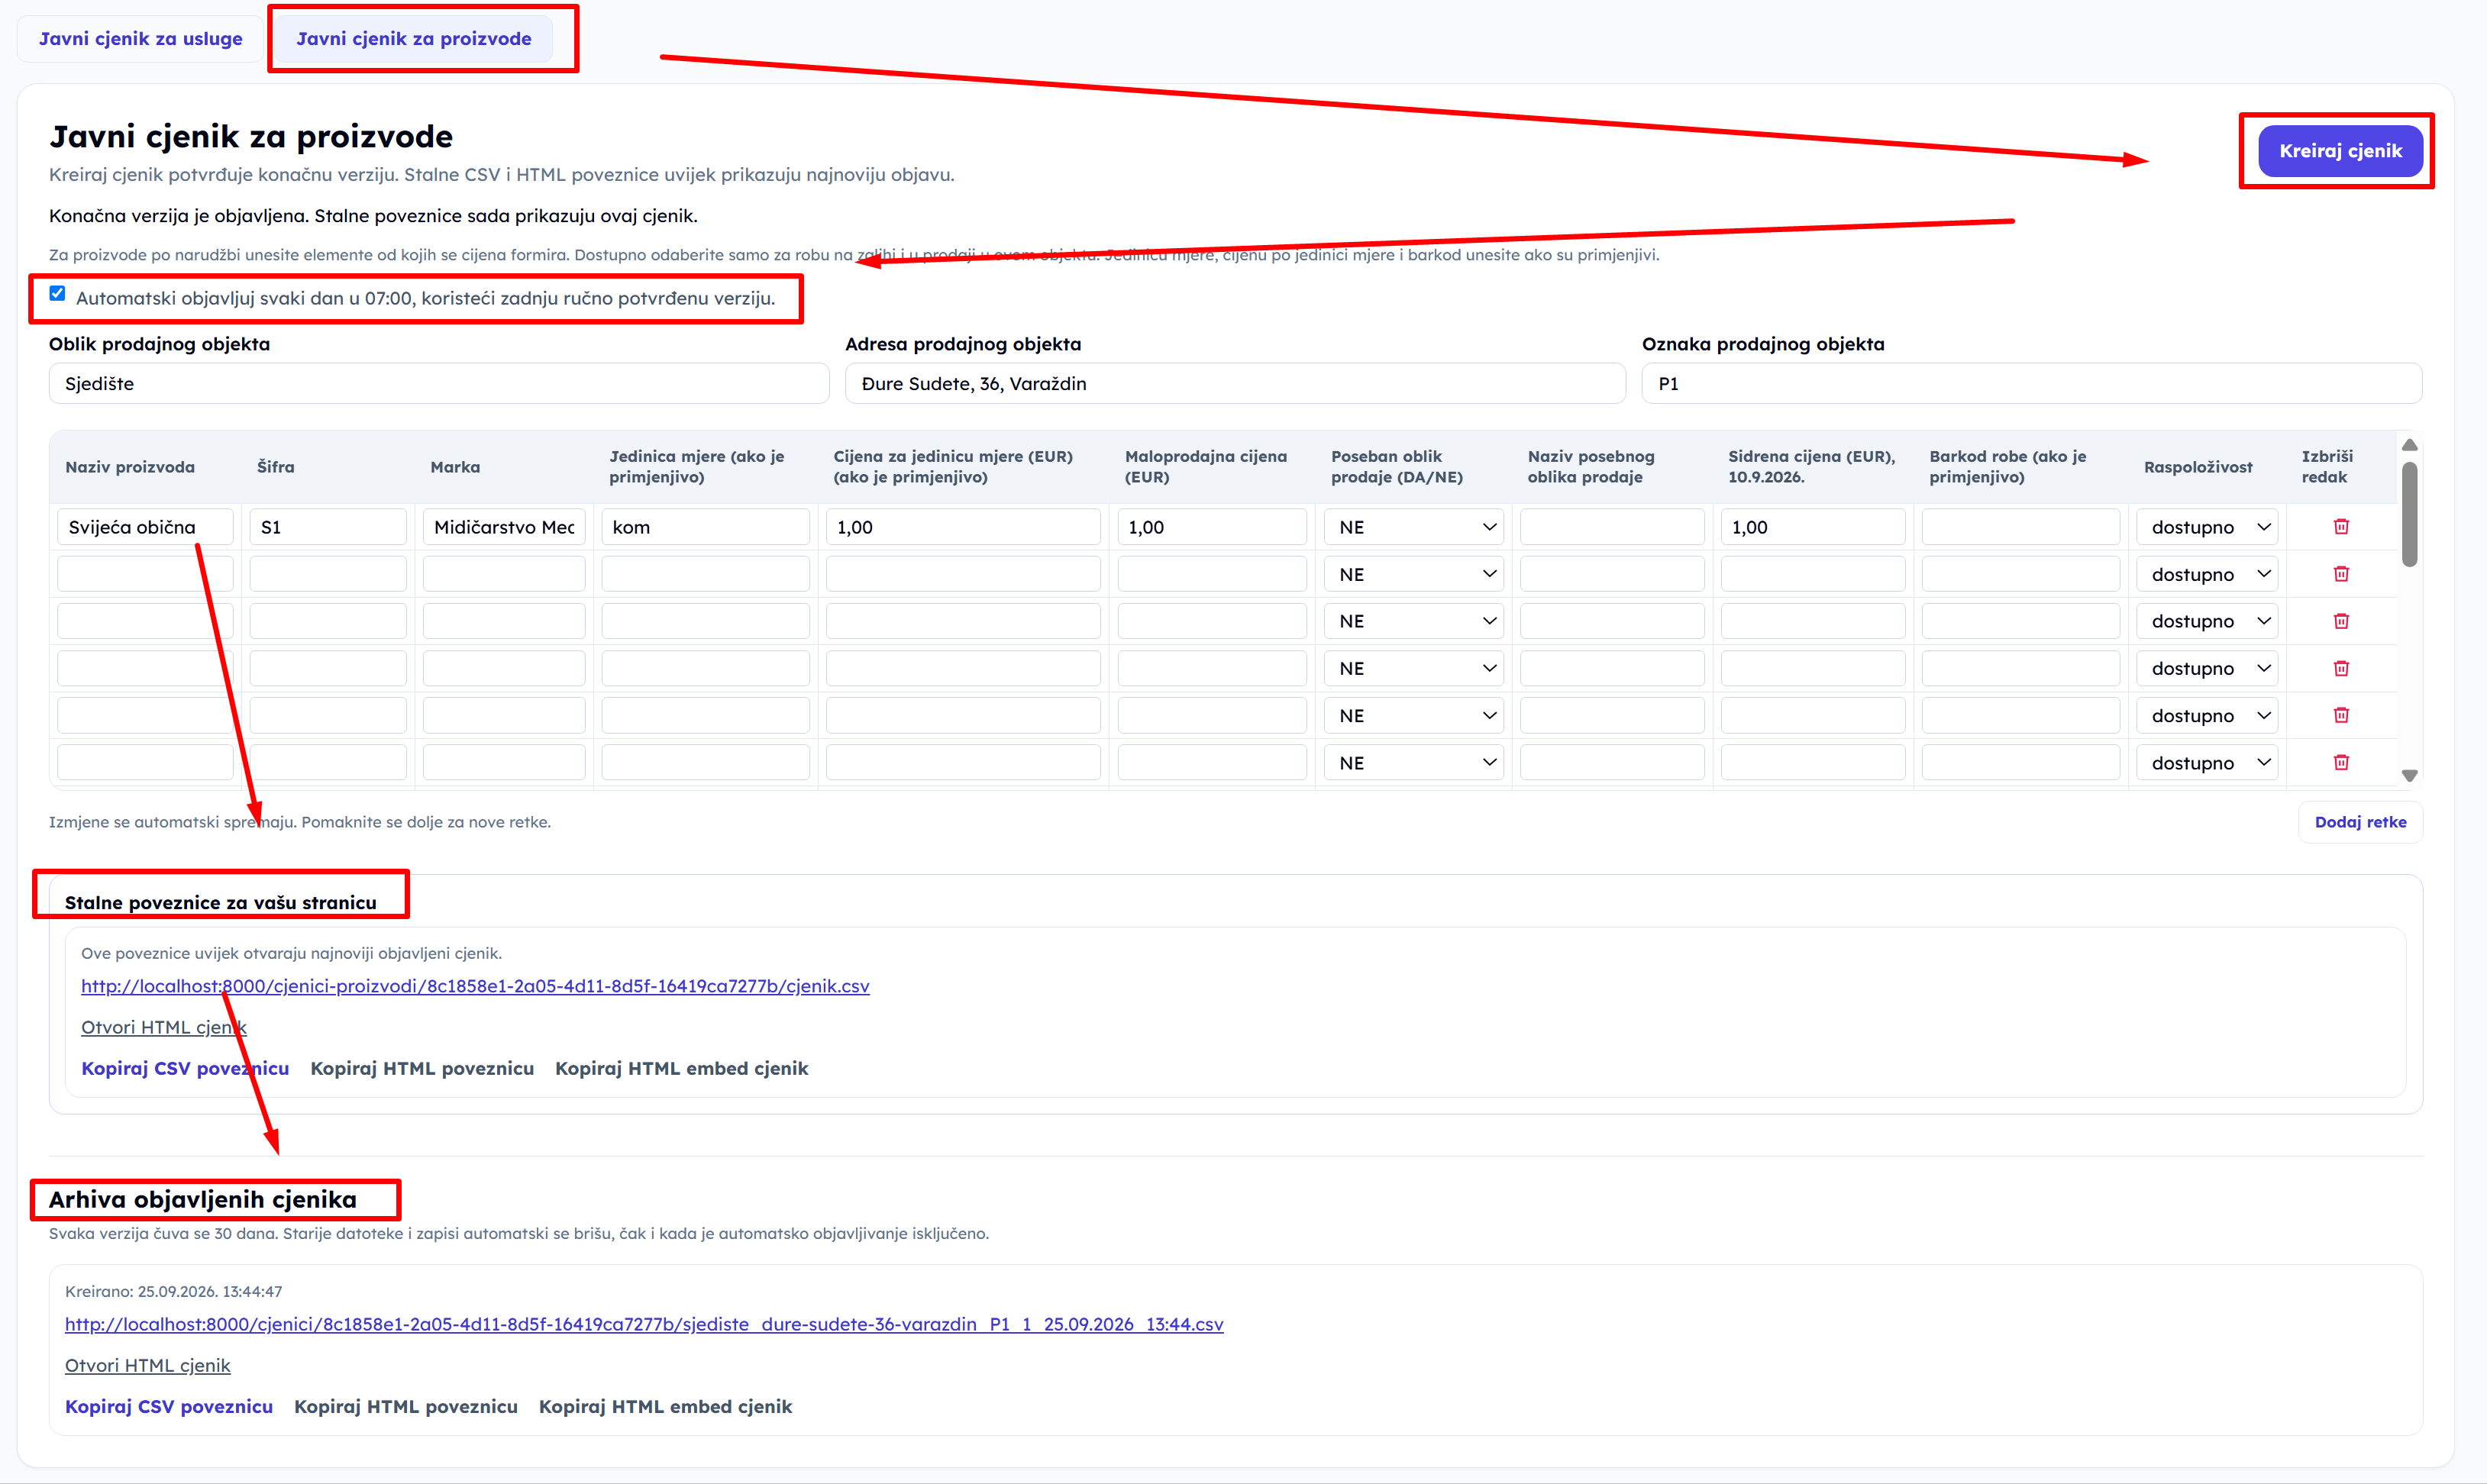Click Jedinica mjere cell containing kom
The height and width of the screenshot is (1484, 2487).
click(x=705, y=527)
